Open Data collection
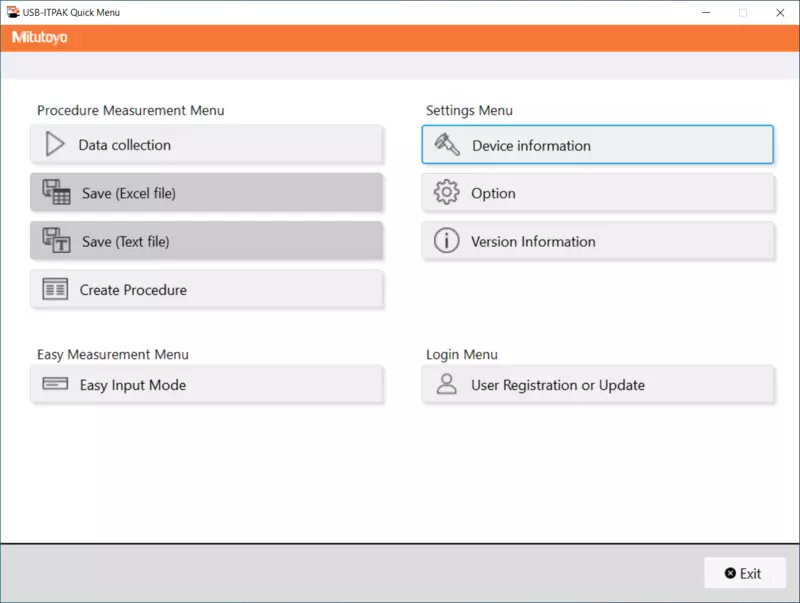 [x=206, y=144]
